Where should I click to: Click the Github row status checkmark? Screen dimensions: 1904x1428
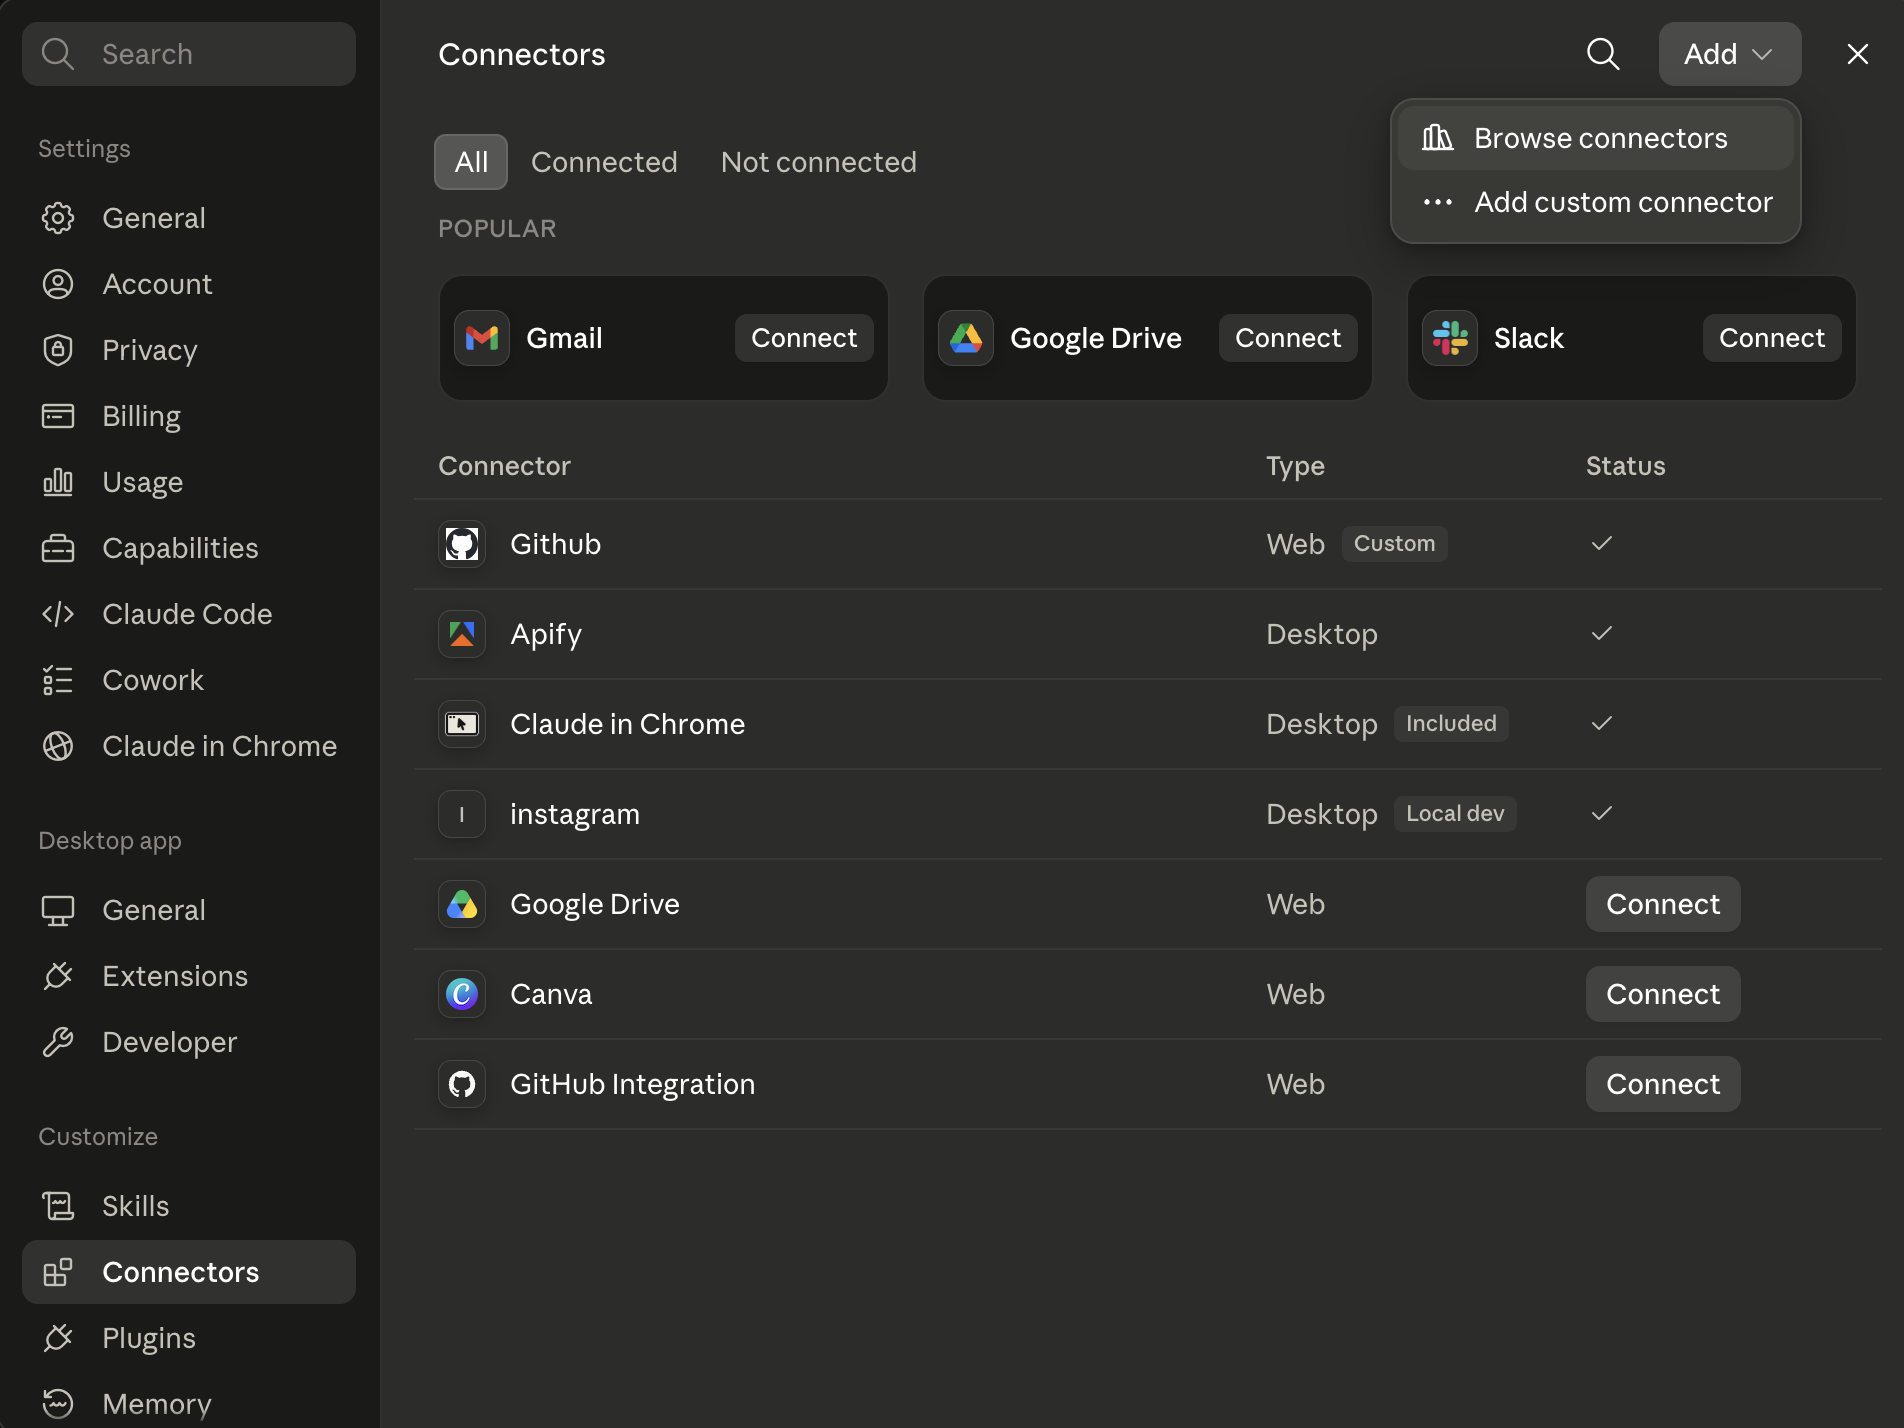[1602, 544]
